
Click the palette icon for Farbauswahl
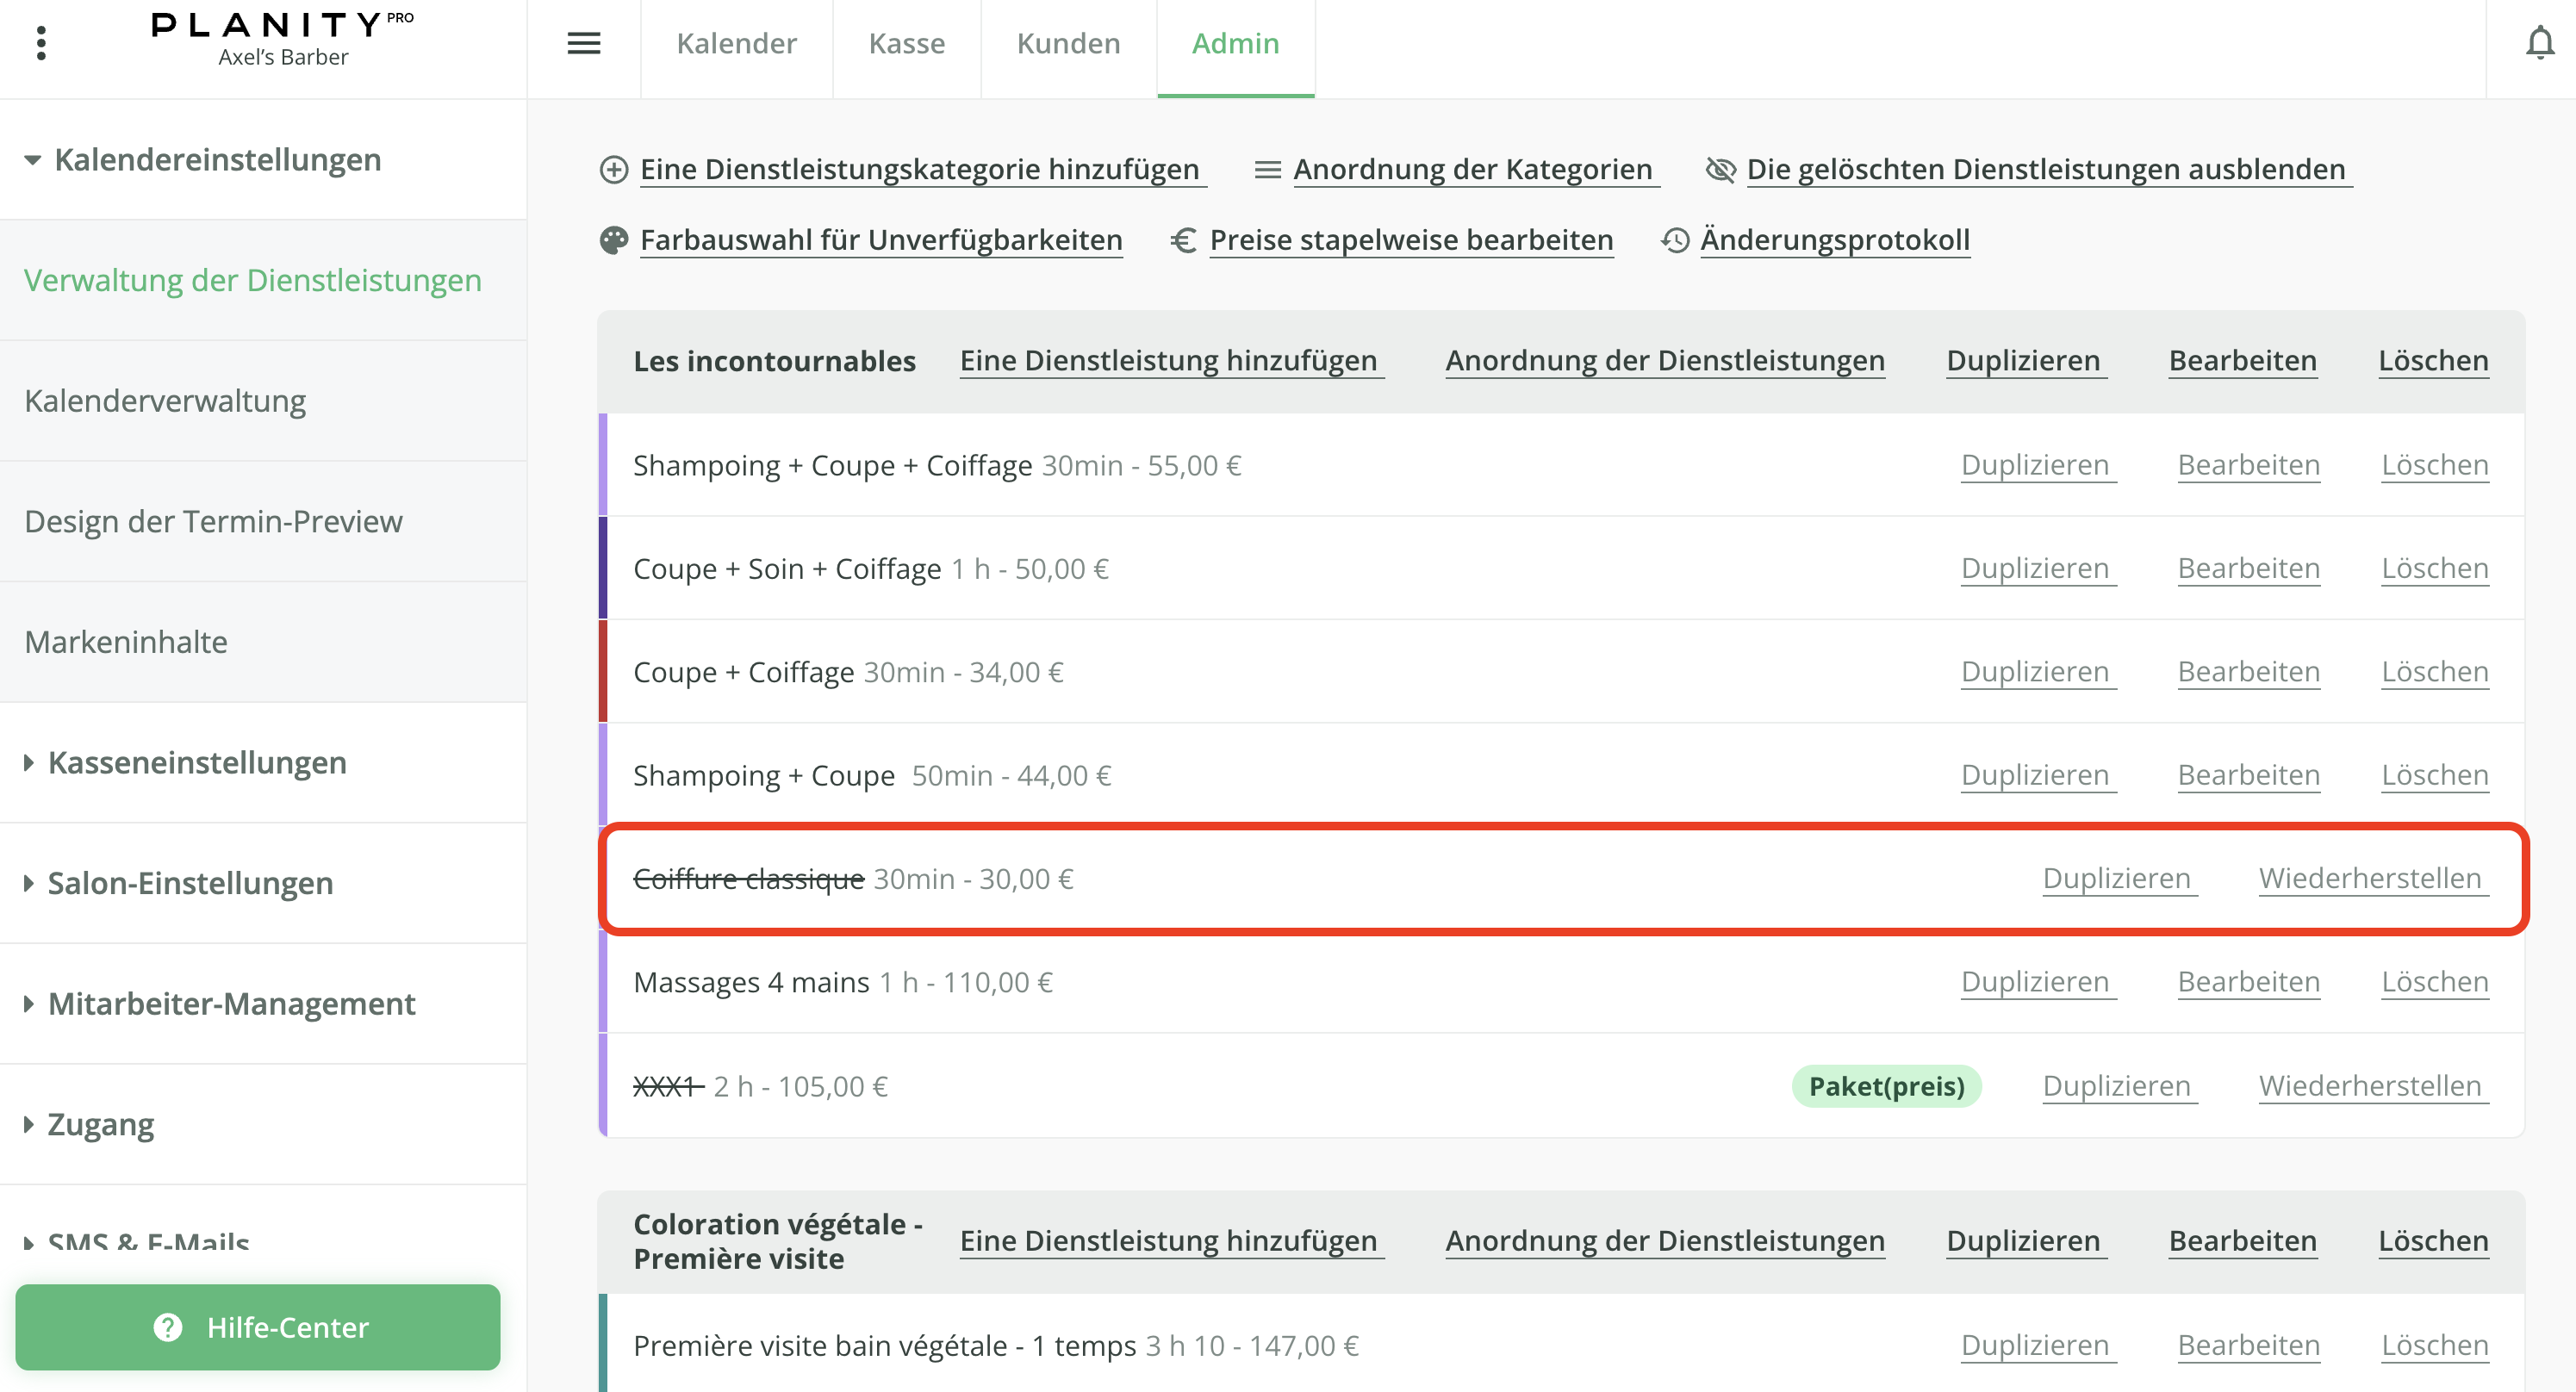click(613, 240)
